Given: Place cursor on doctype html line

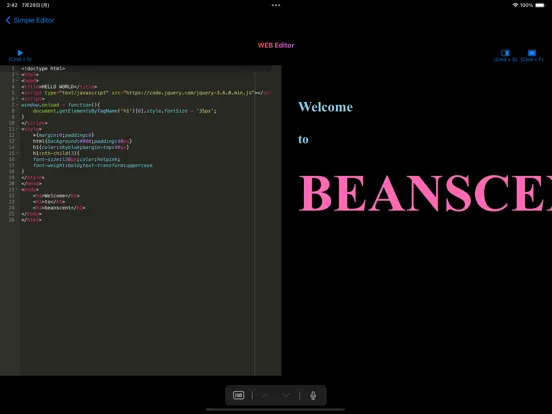Looking at the screenshot, I should point(43,69).
